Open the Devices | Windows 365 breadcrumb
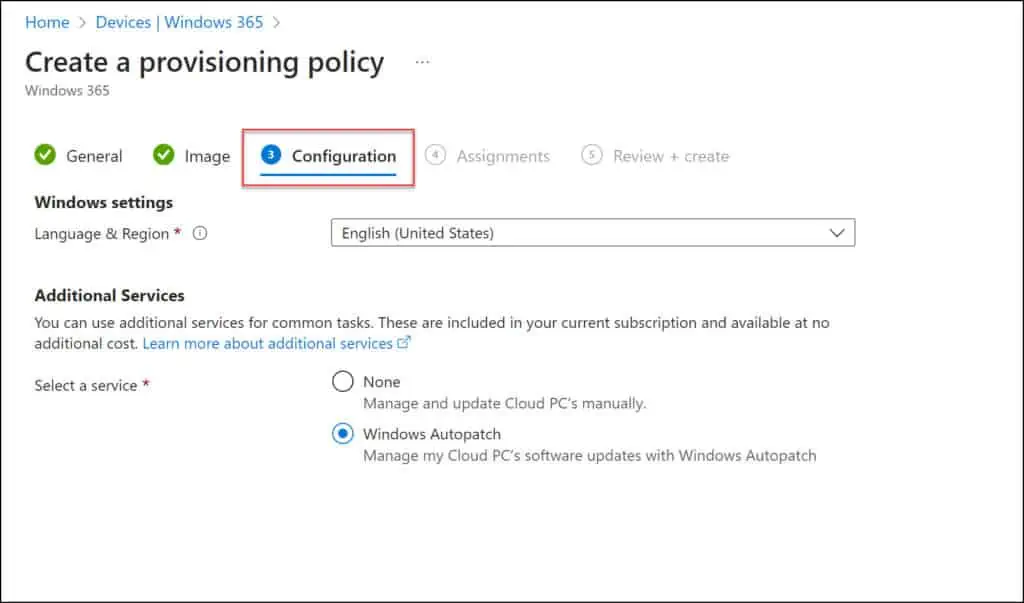This screenshot has height=603, width=1024. coord(179,22)
